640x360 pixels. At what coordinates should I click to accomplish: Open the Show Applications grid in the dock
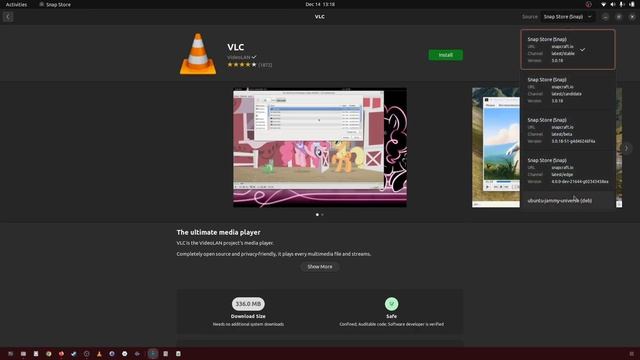click(x=632, y=354)
